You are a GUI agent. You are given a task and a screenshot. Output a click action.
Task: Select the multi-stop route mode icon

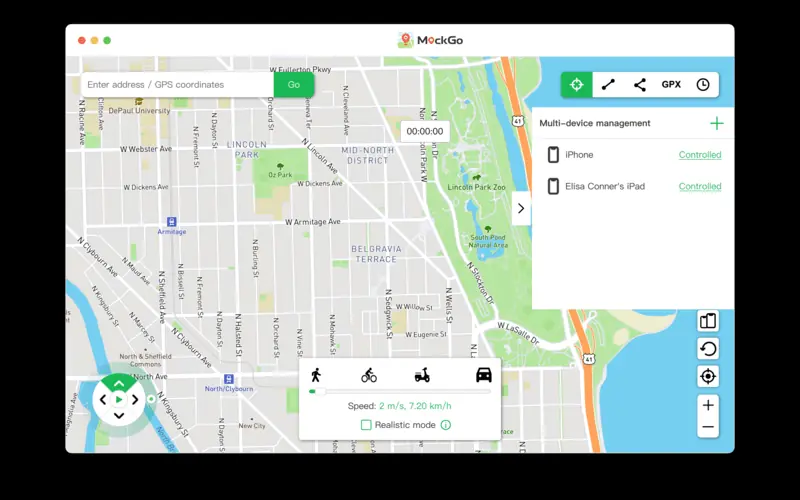coord(640,85)
